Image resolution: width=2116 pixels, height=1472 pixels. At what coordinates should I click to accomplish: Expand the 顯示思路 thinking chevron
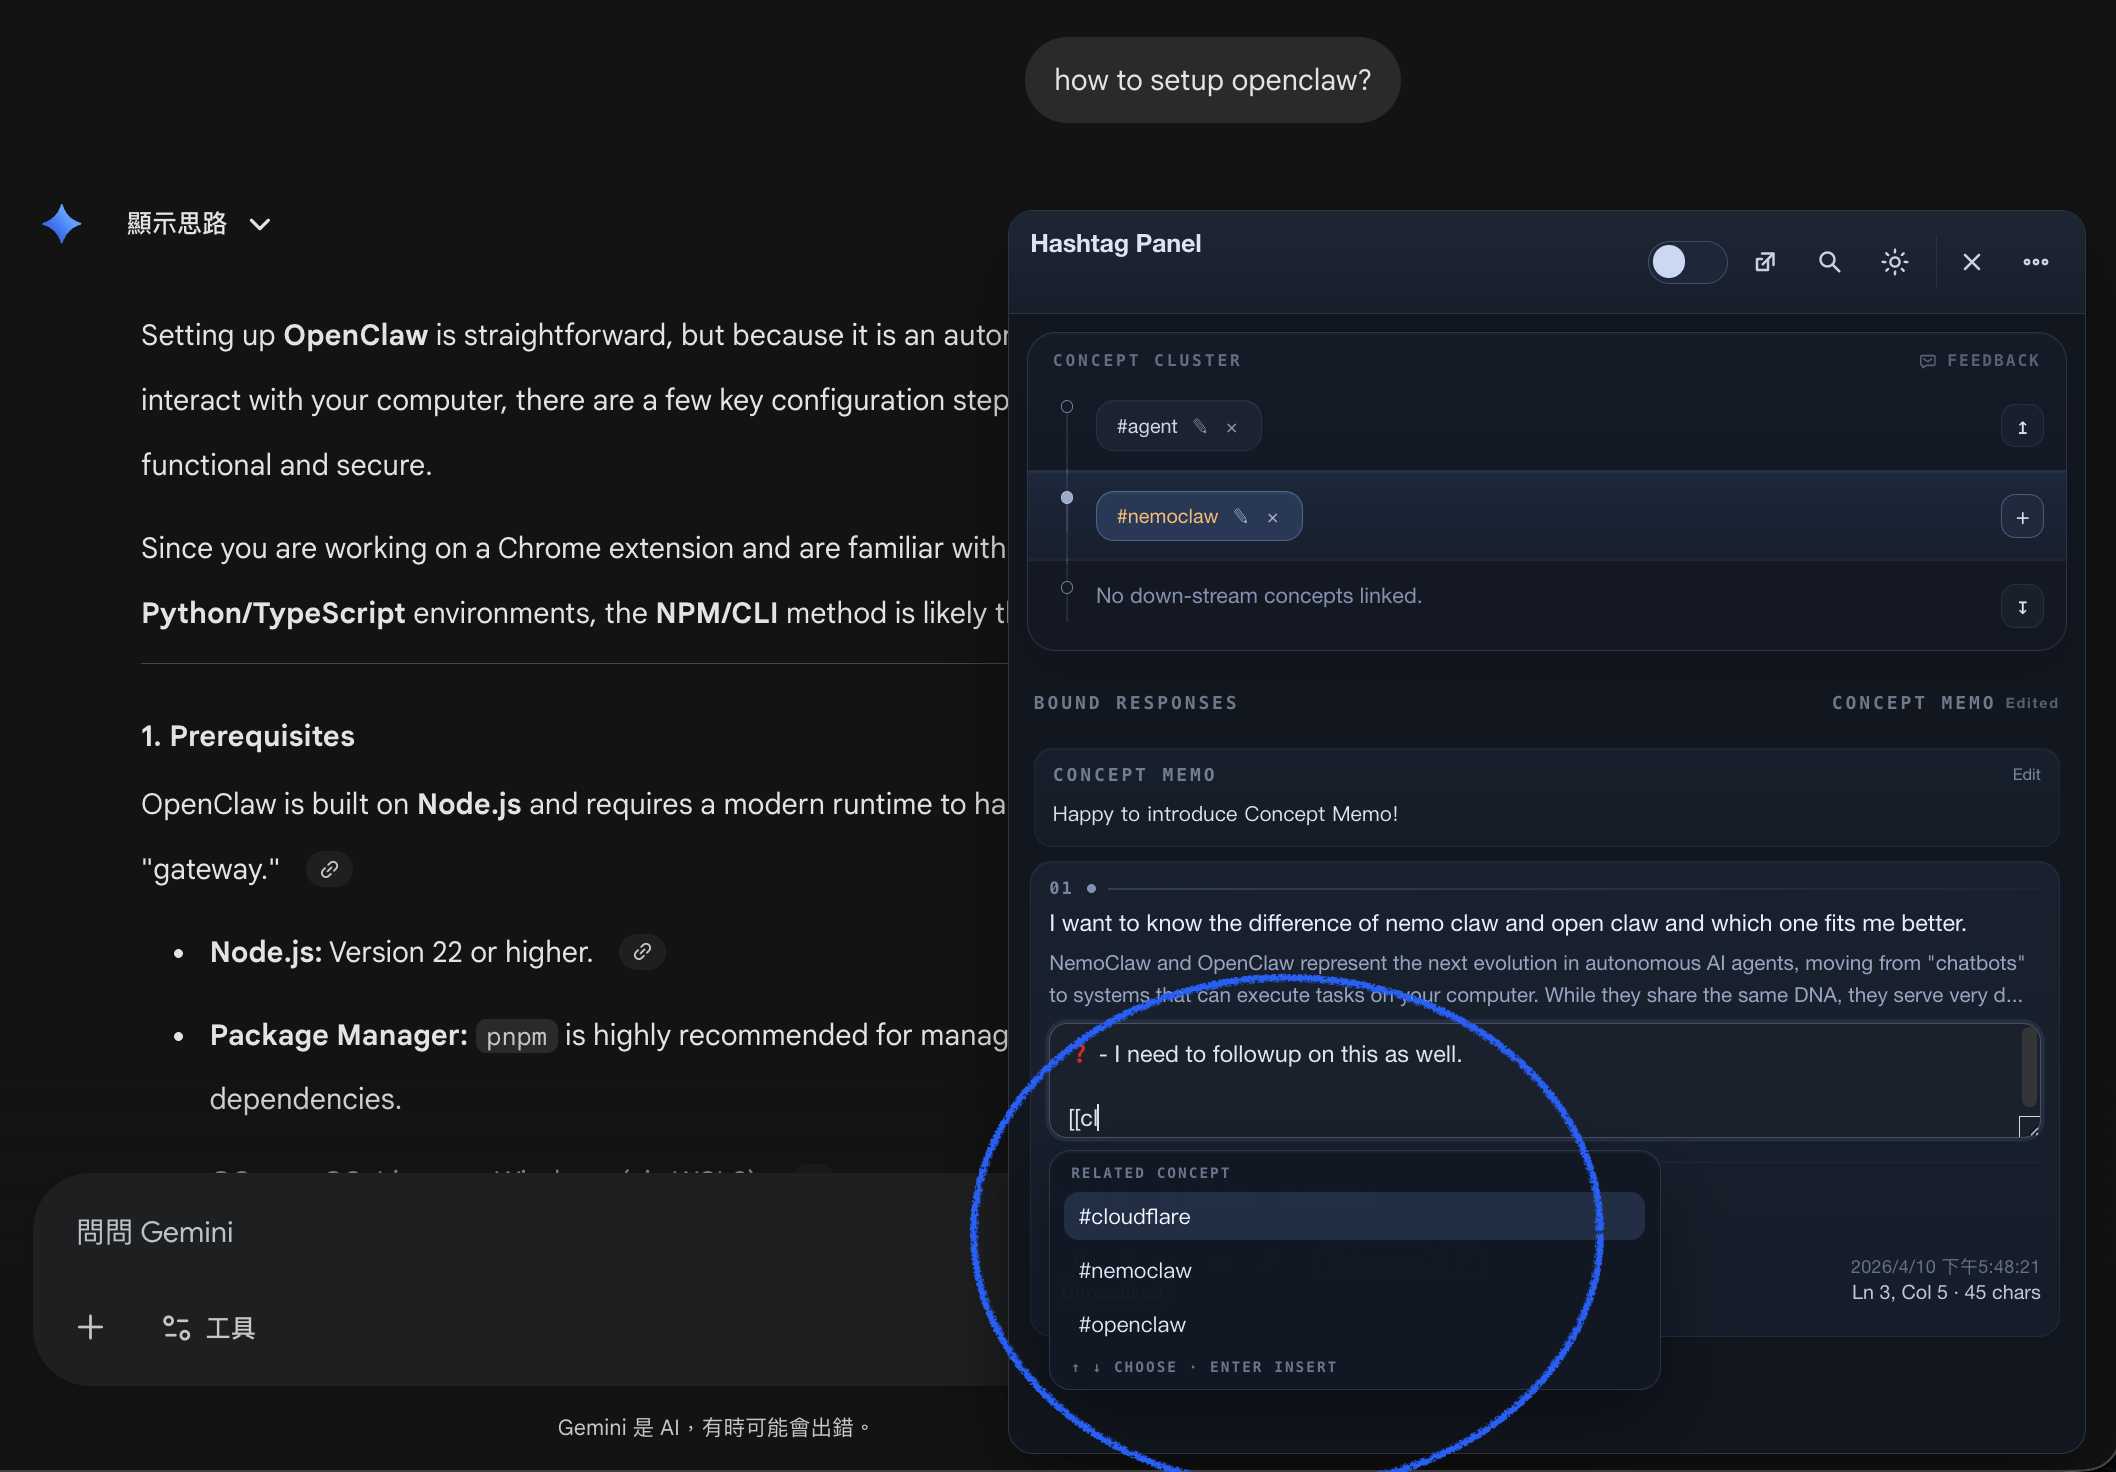click(x=260, y=224)
